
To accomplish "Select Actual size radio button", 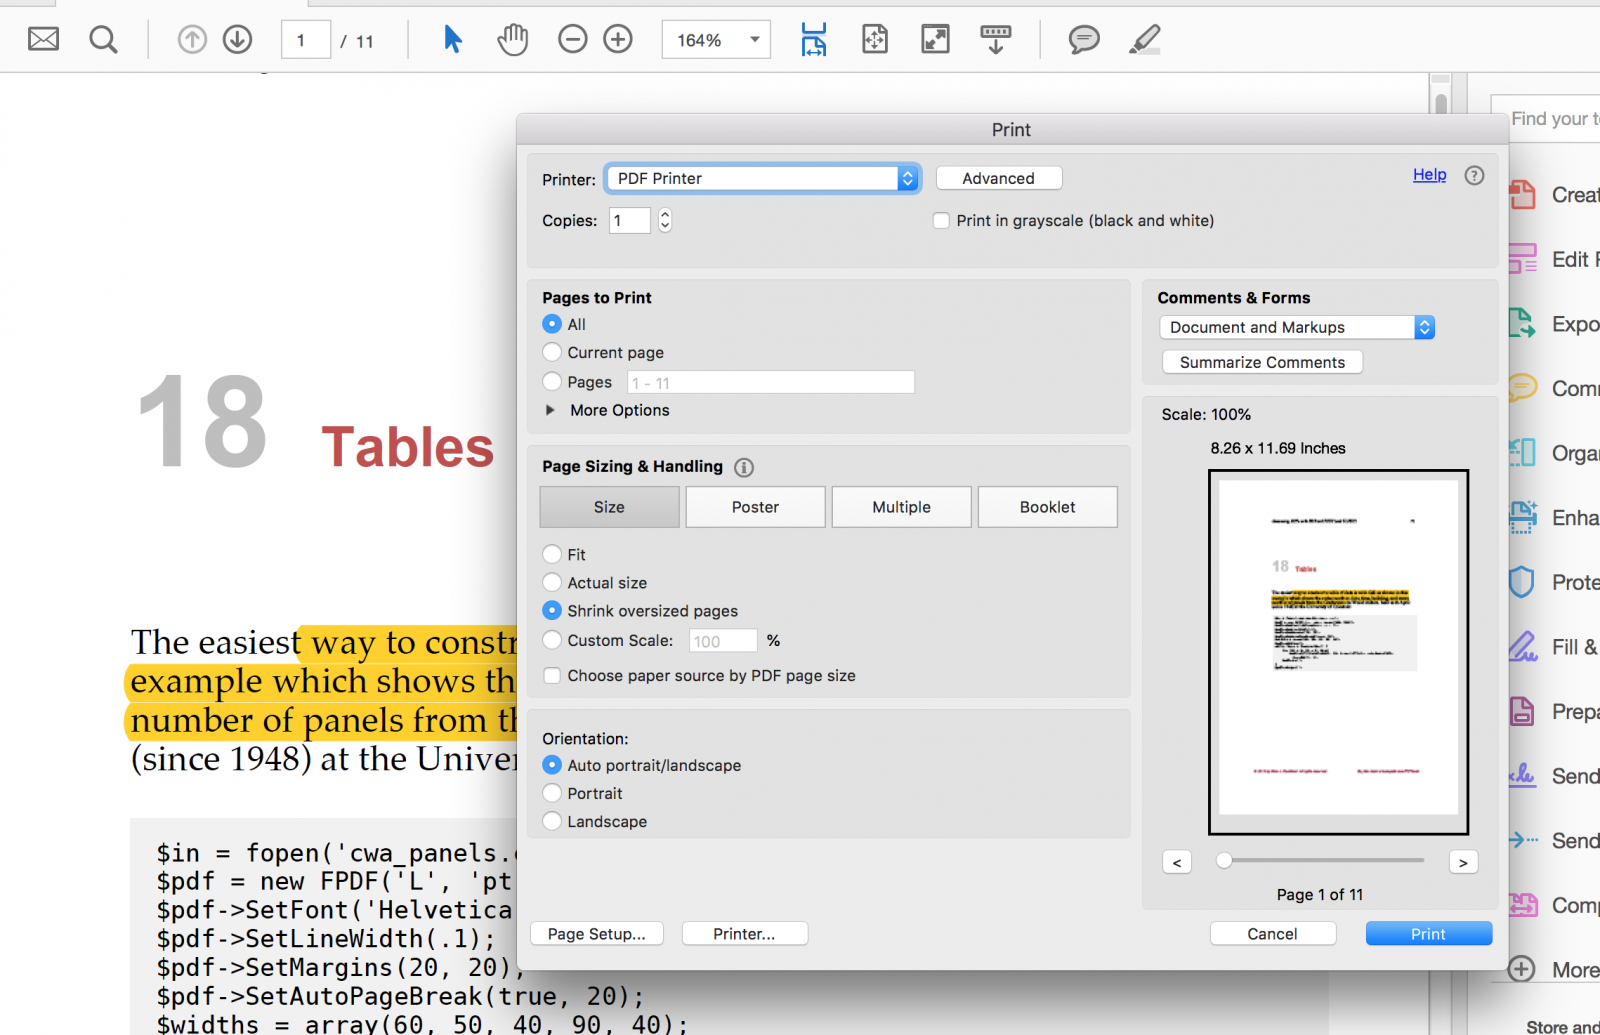I will click(552, 582).
